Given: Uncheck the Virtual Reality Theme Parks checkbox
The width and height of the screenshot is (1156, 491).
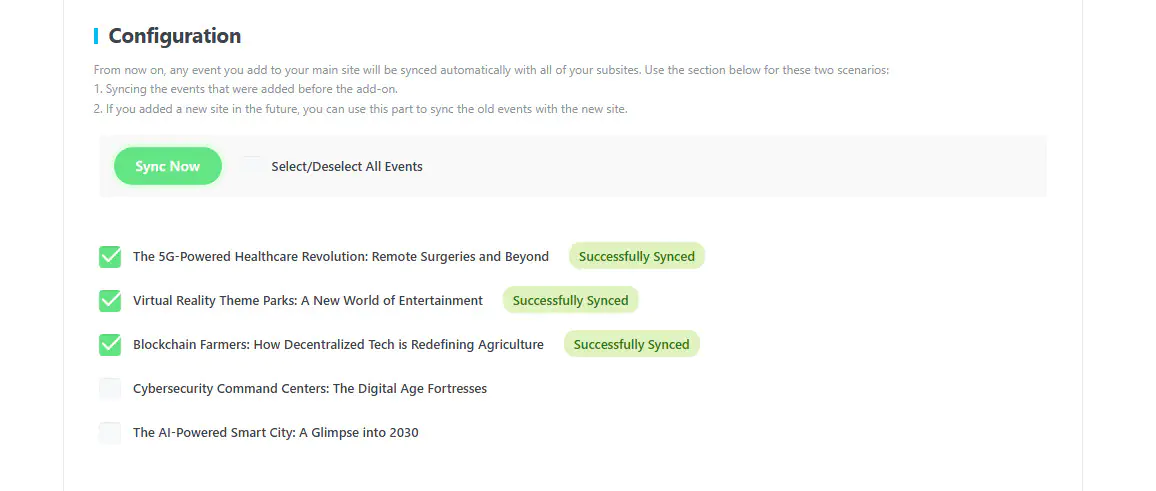Looking at the screenshot, I should tap(110, 301).
